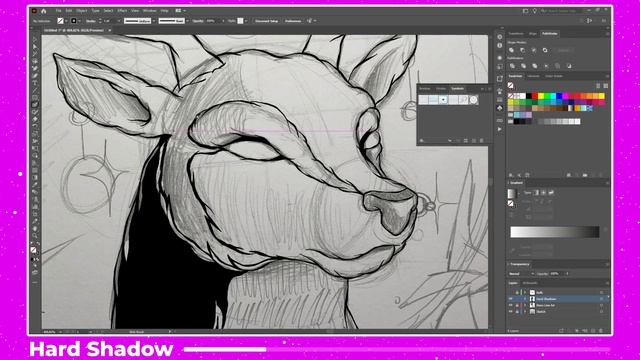The image size is (640, 360).
Task: Click the Expand button in Pathfinder panel
Action: click(564, 50)
